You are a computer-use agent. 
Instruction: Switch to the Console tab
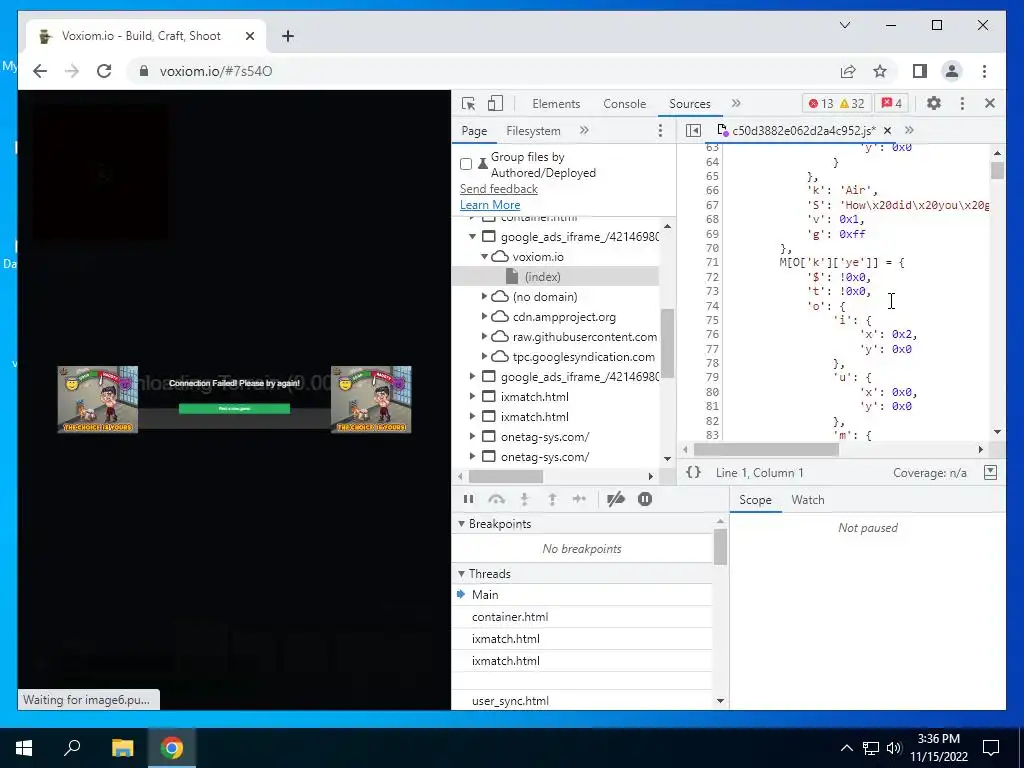[x=624, y=103]
